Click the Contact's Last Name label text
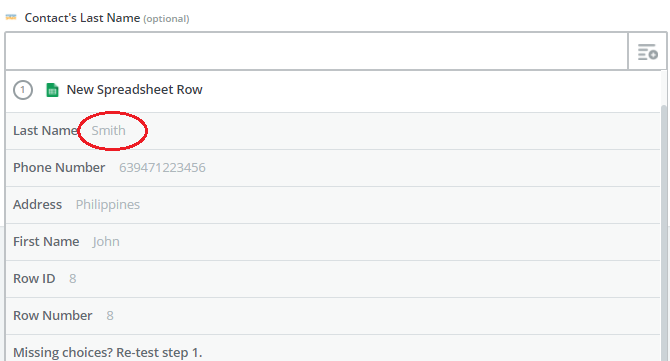 [82, 18]
